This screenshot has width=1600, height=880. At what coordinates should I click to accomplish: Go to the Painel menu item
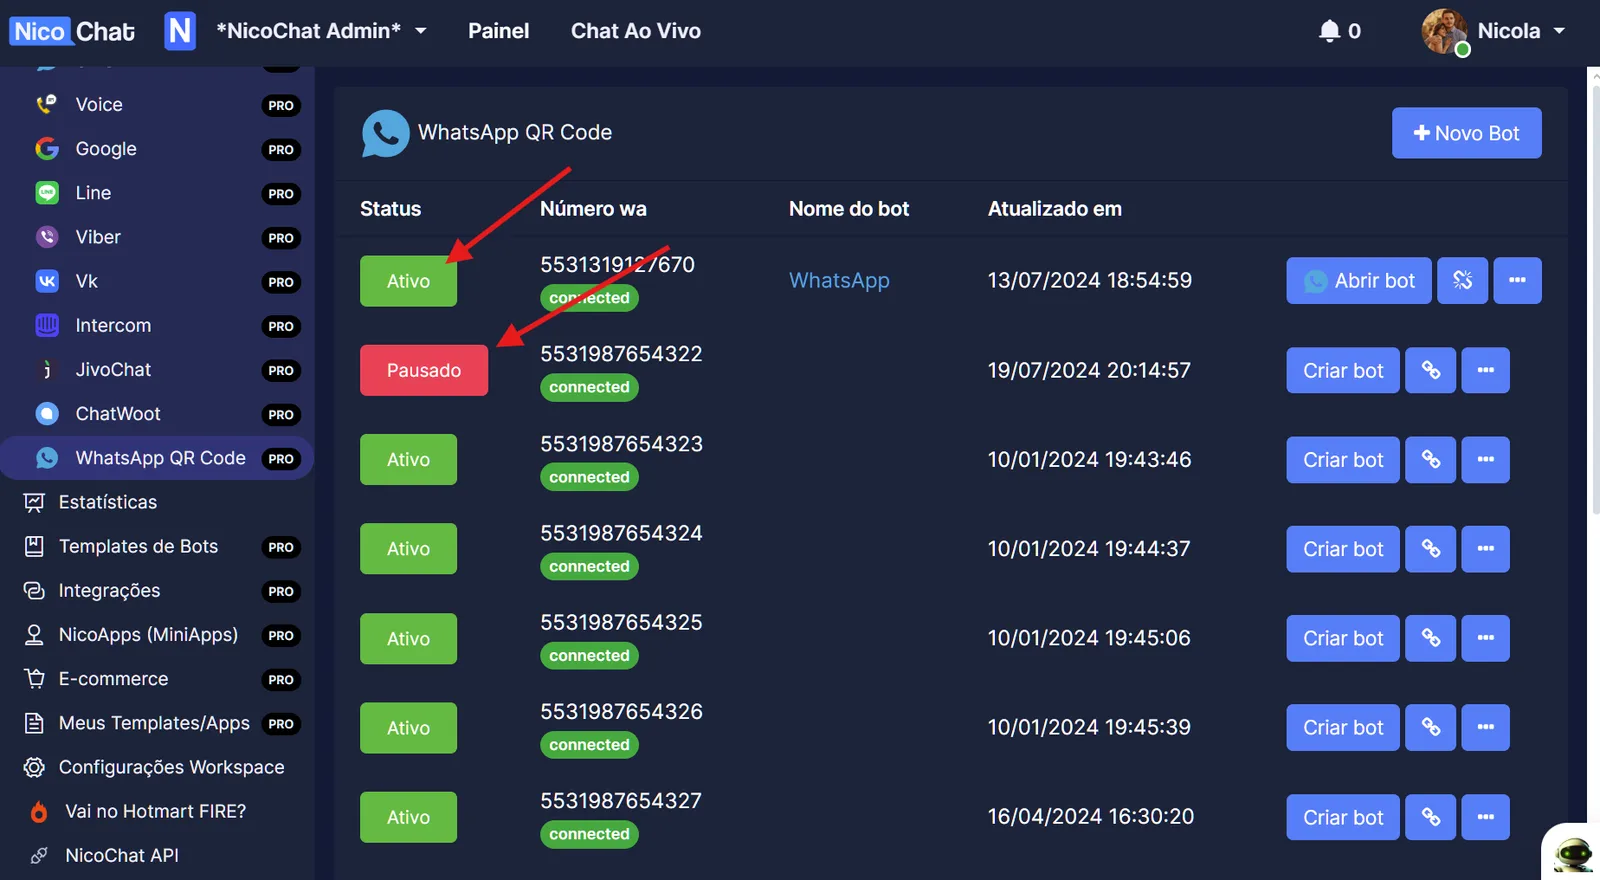498,31
